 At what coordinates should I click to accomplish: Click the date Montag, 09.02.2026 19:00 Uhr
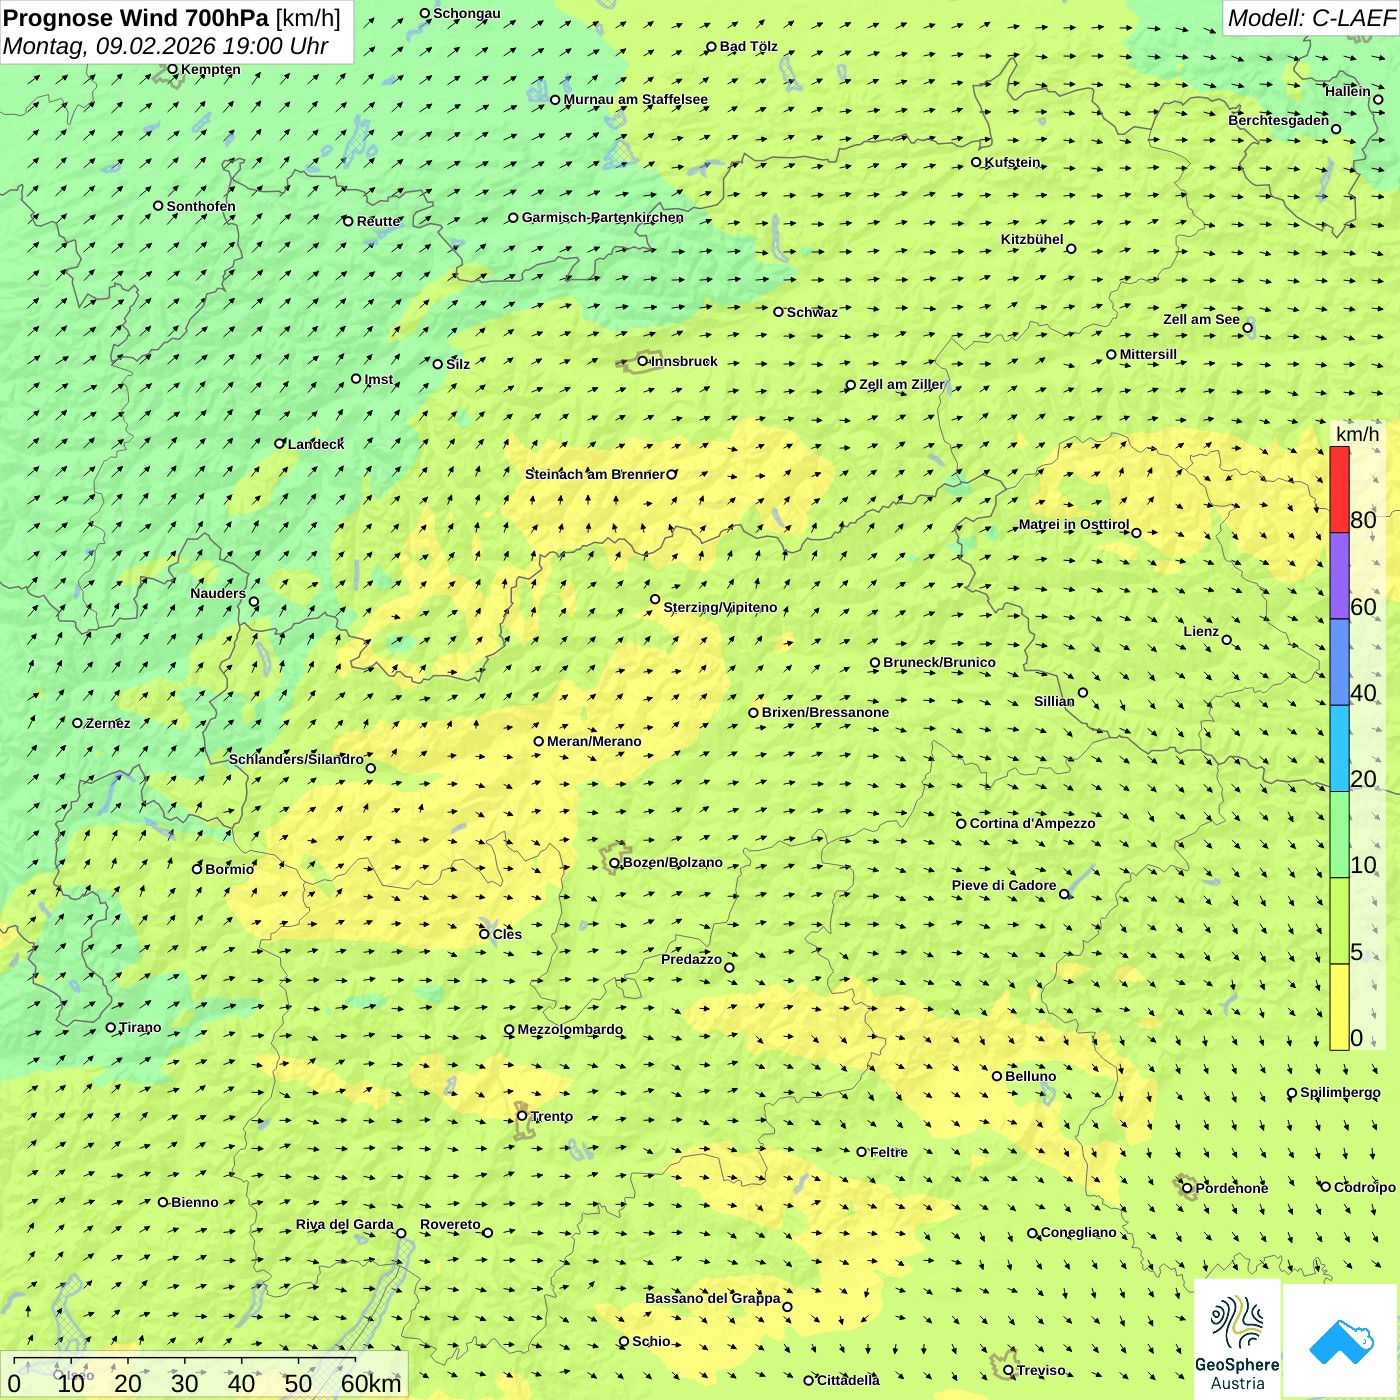tap(166, 46)
